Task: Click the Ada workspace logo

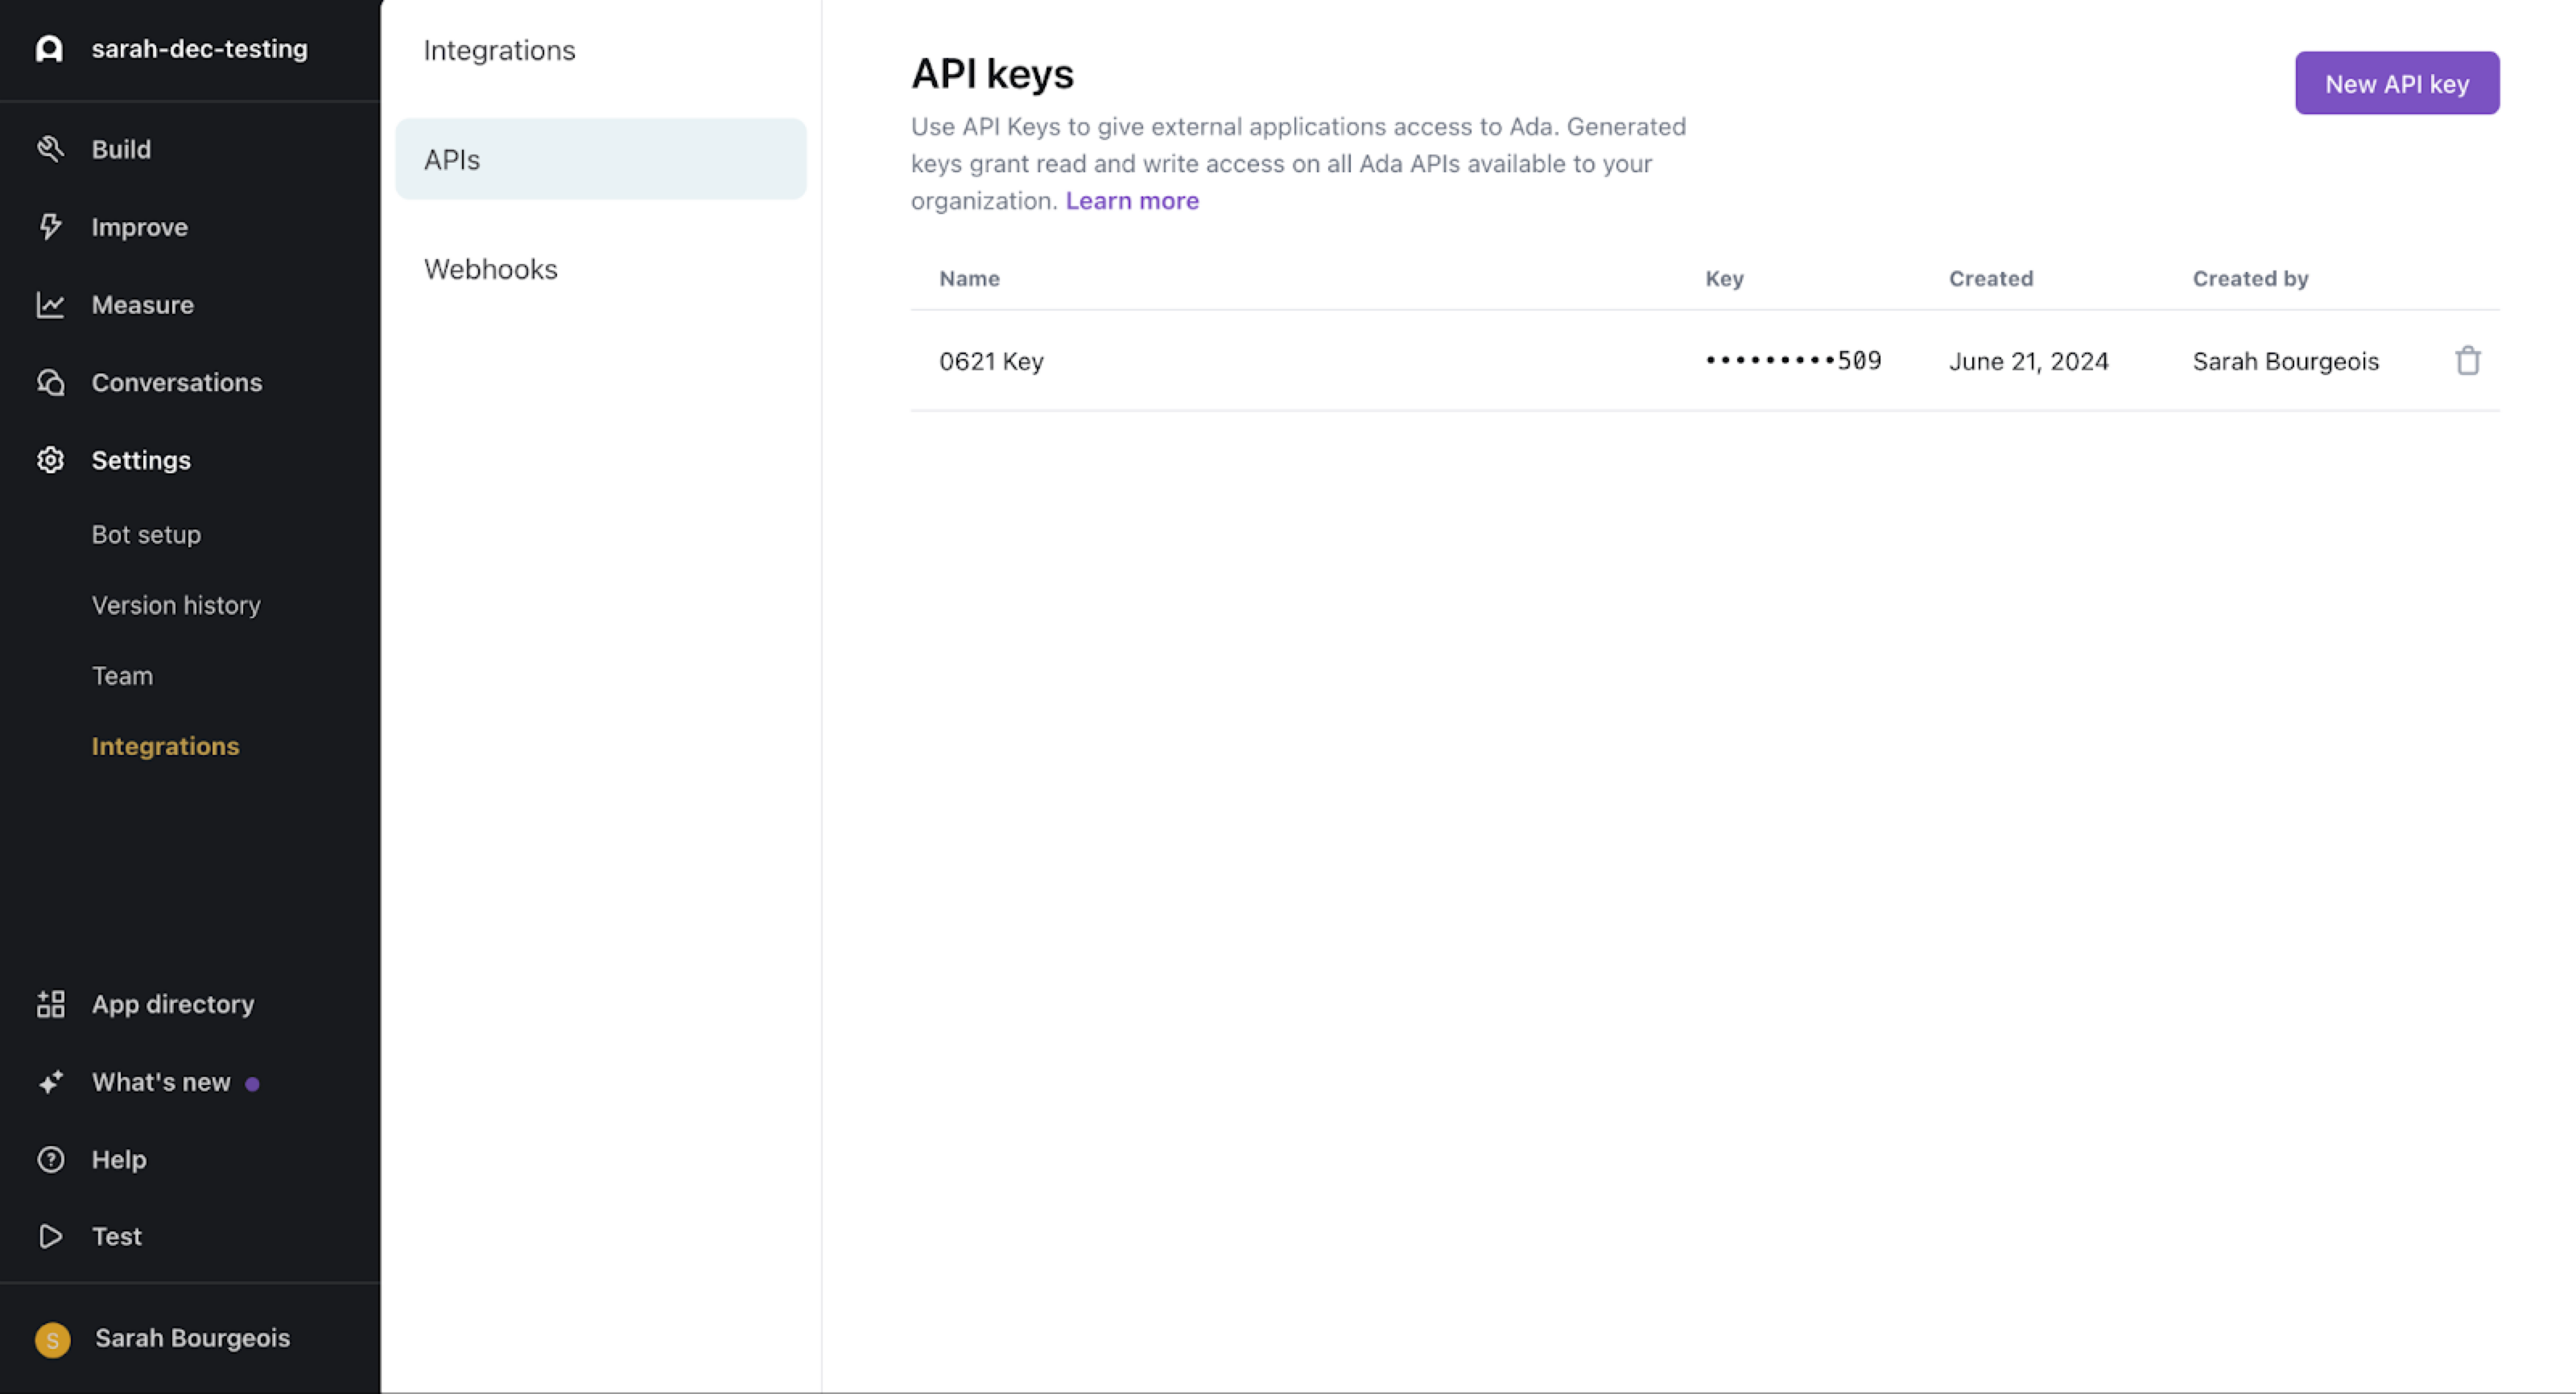Action: [49, 48]
